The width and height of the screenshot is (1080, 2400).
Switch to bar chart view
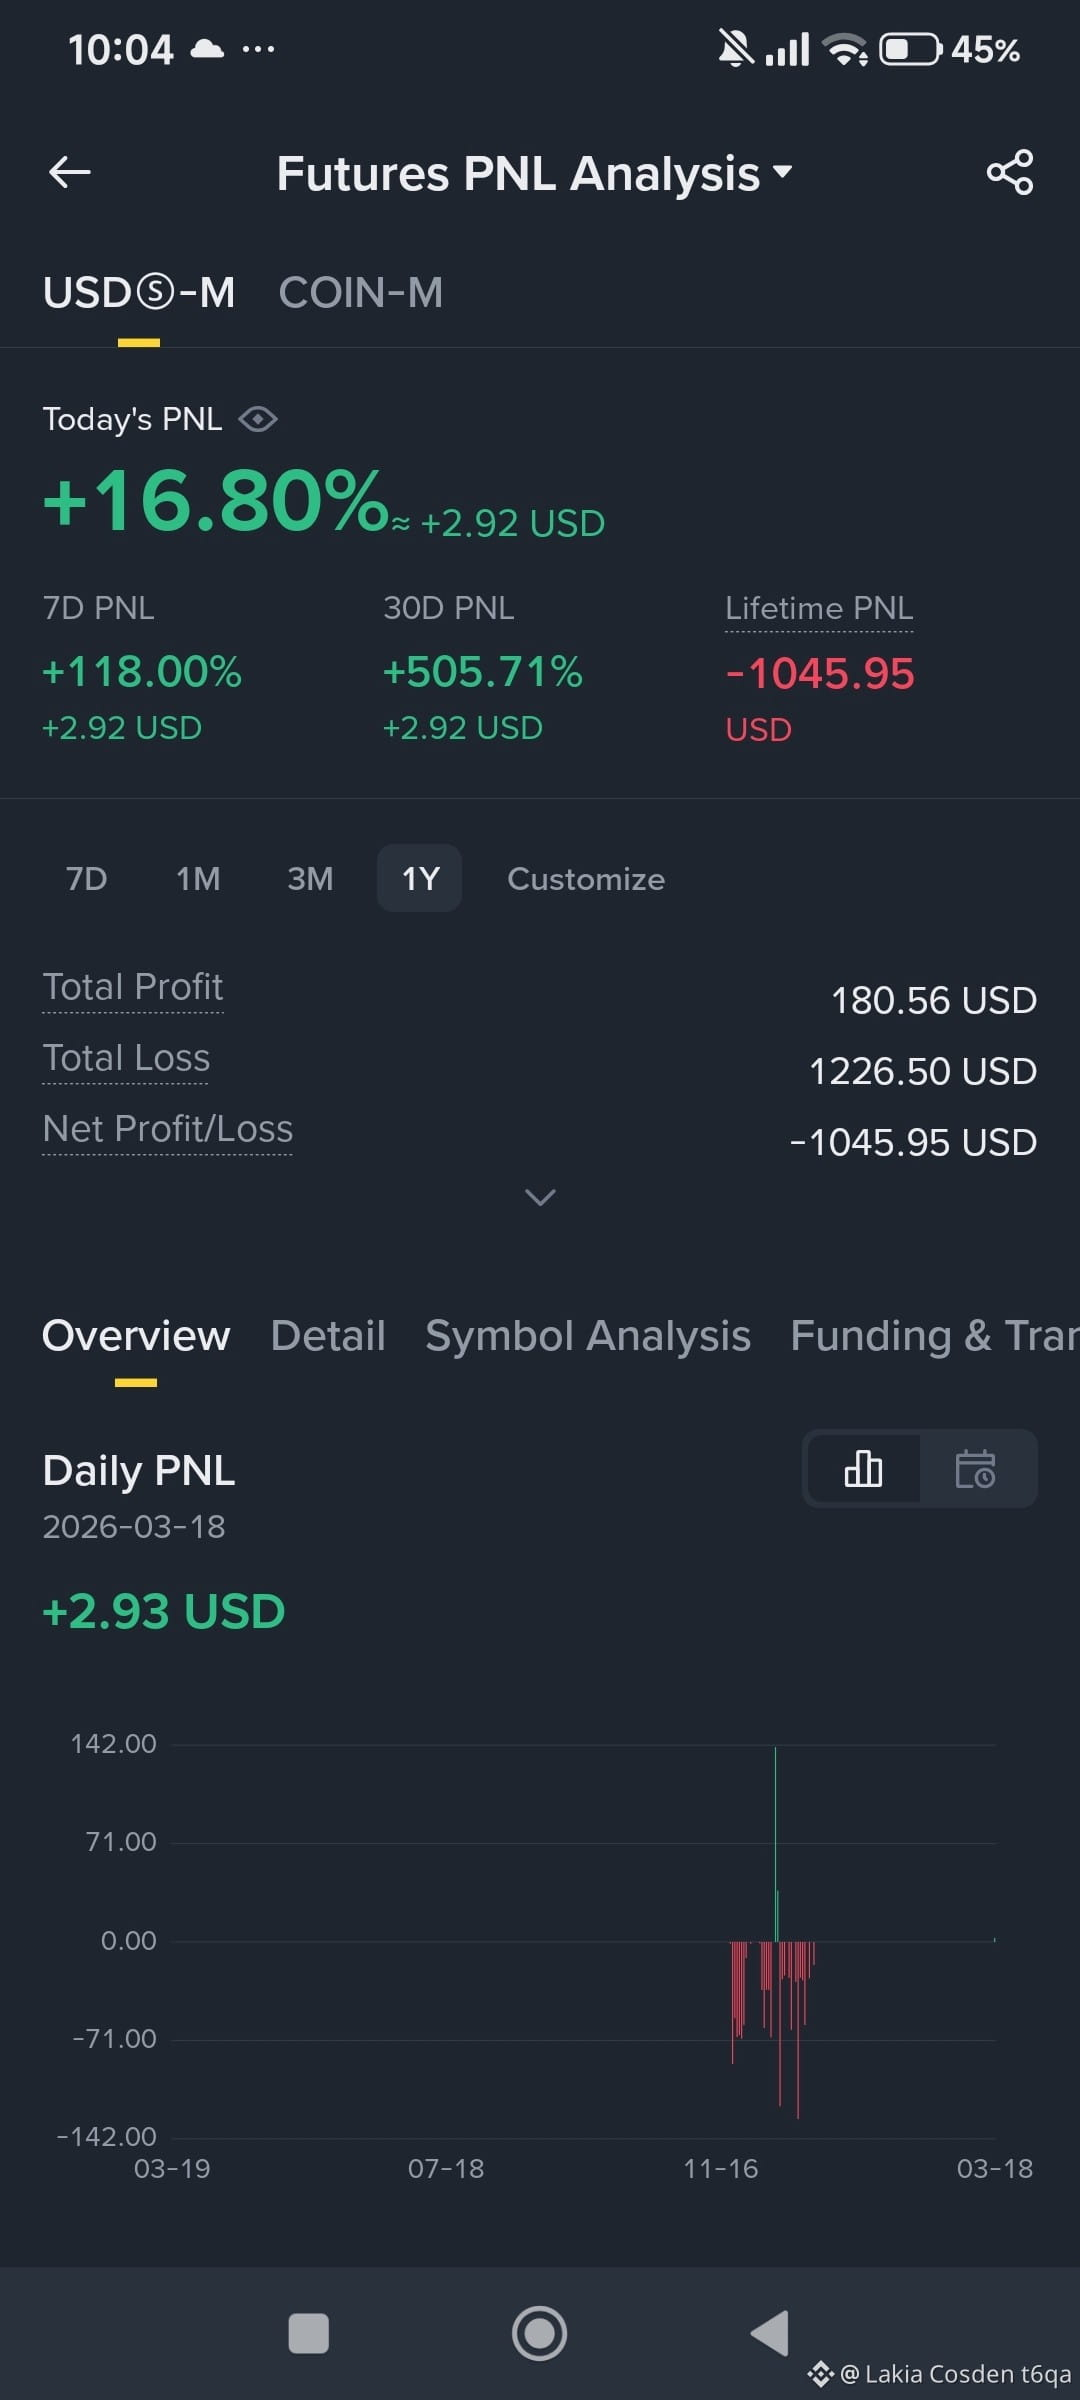pyautogui.click(x=863, y=1469)
